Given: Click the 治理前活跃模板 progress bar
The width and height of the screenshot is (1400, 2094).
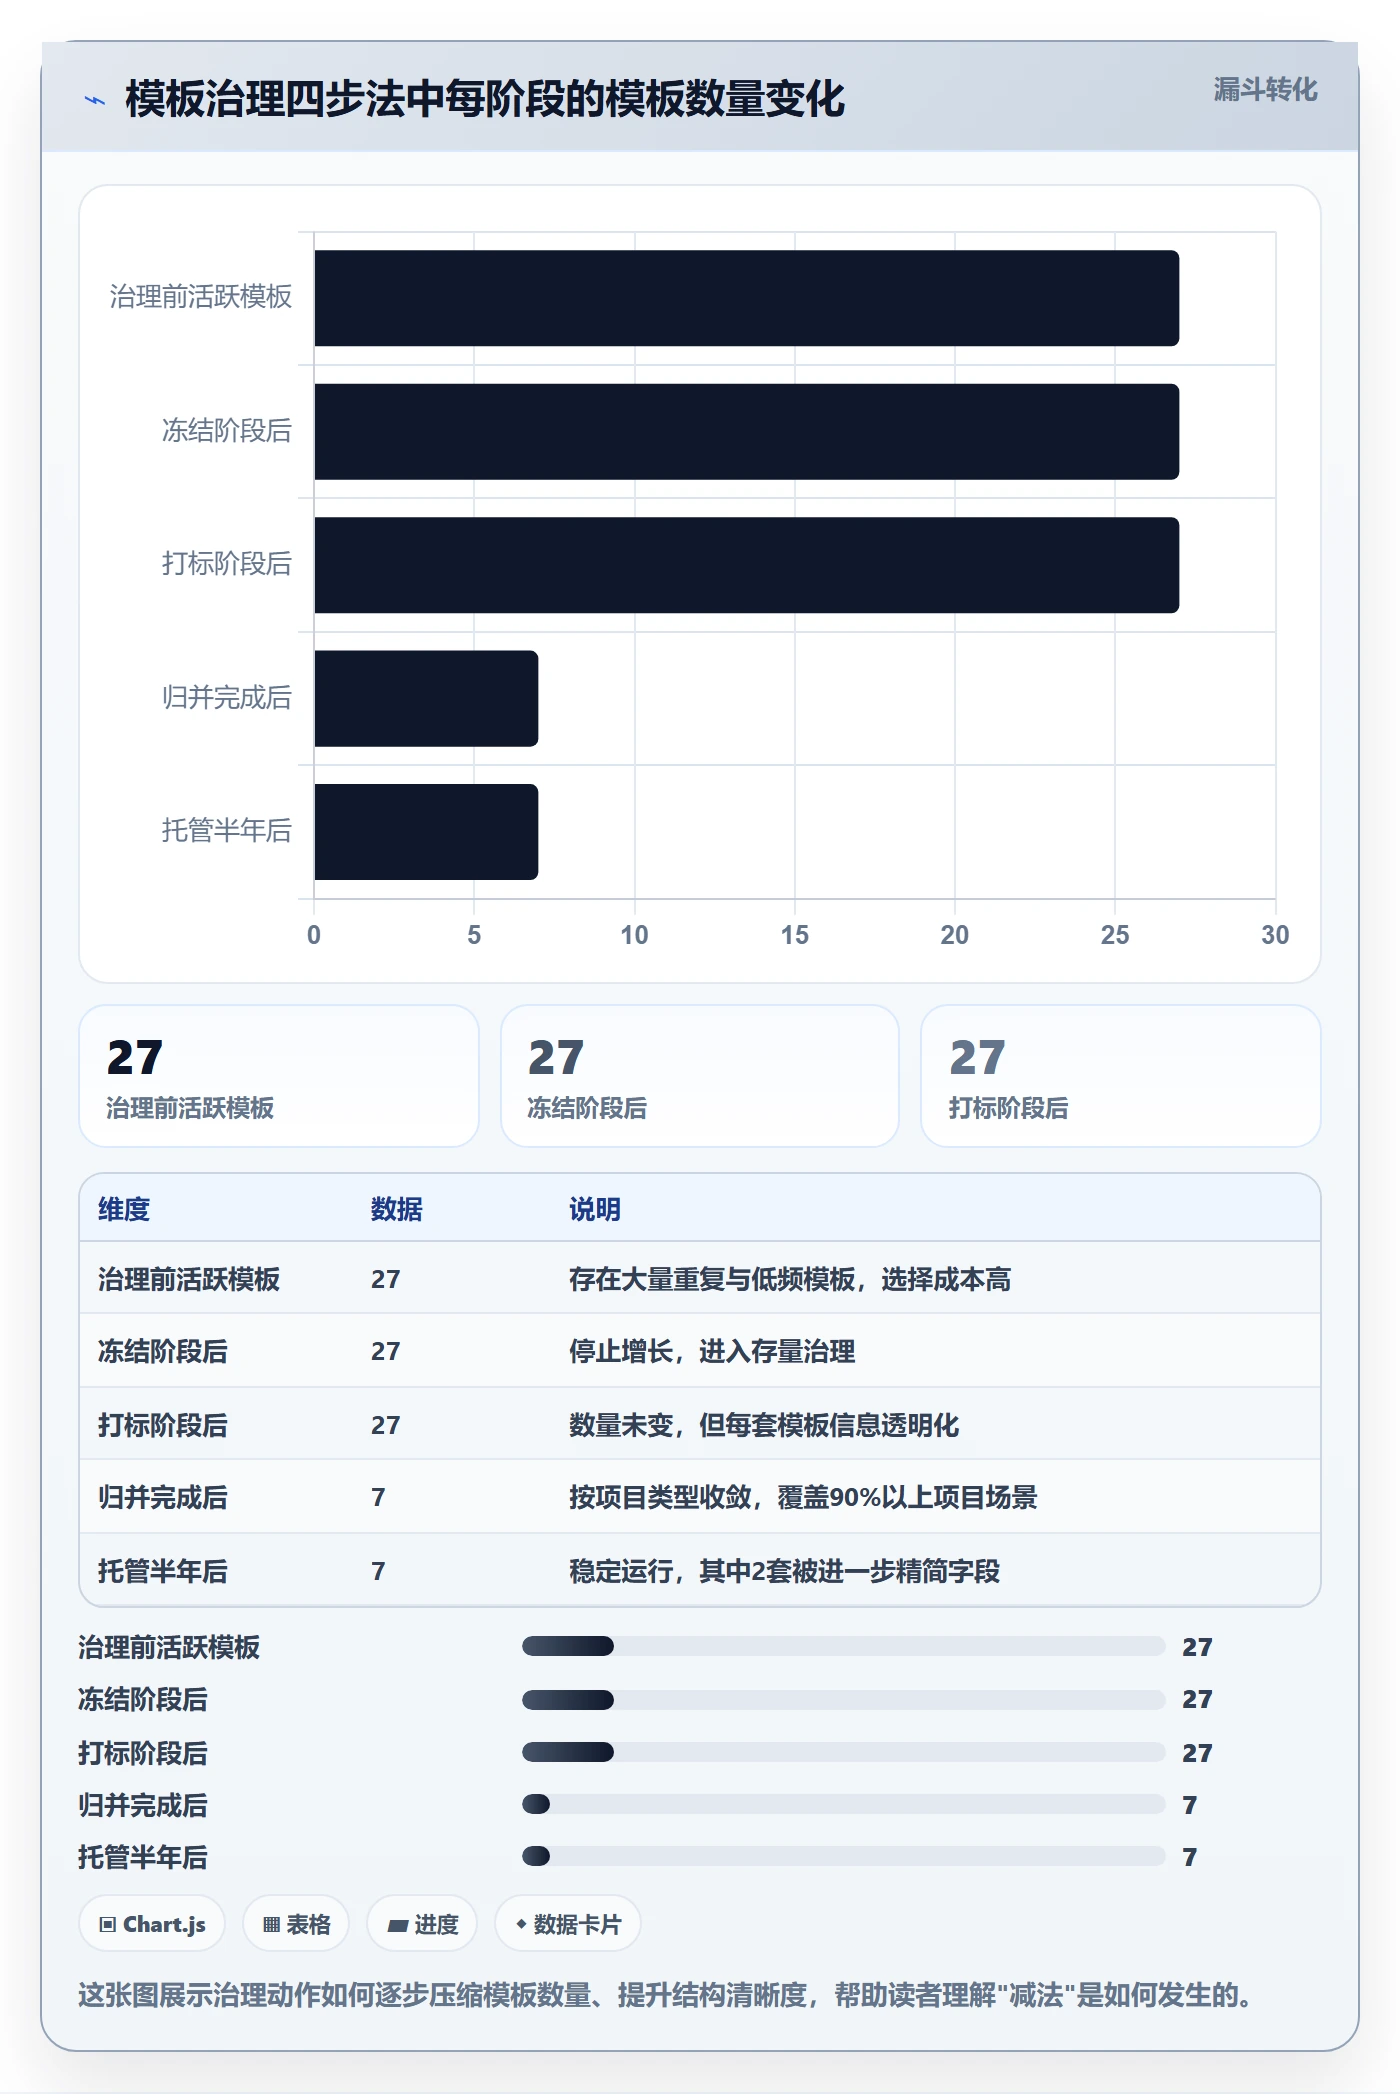Looking at the screenshot, I should (844, 1646).
